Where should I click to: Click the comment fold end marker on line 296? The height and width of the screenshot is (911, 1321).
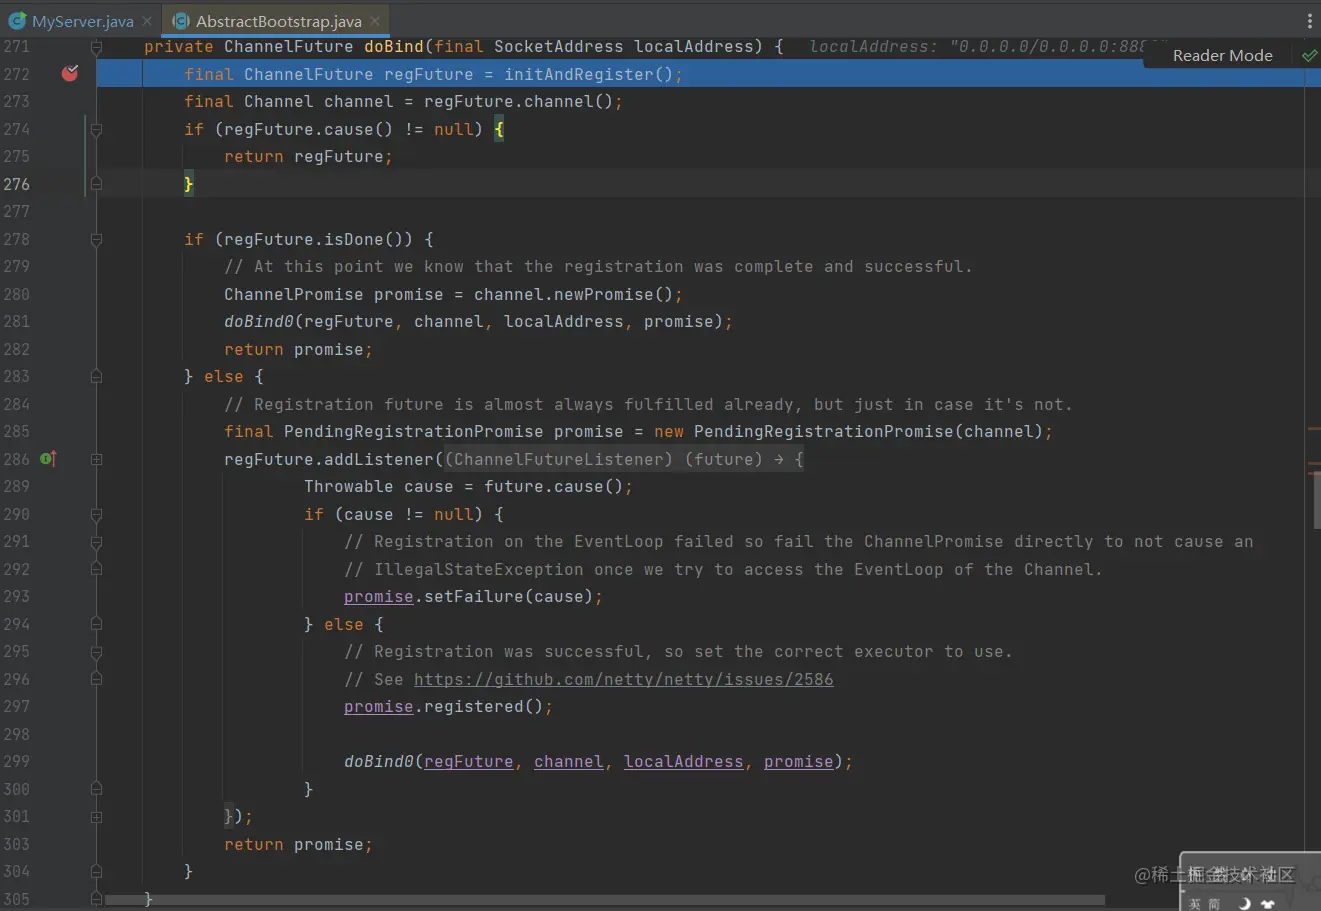tap(96, 679)
